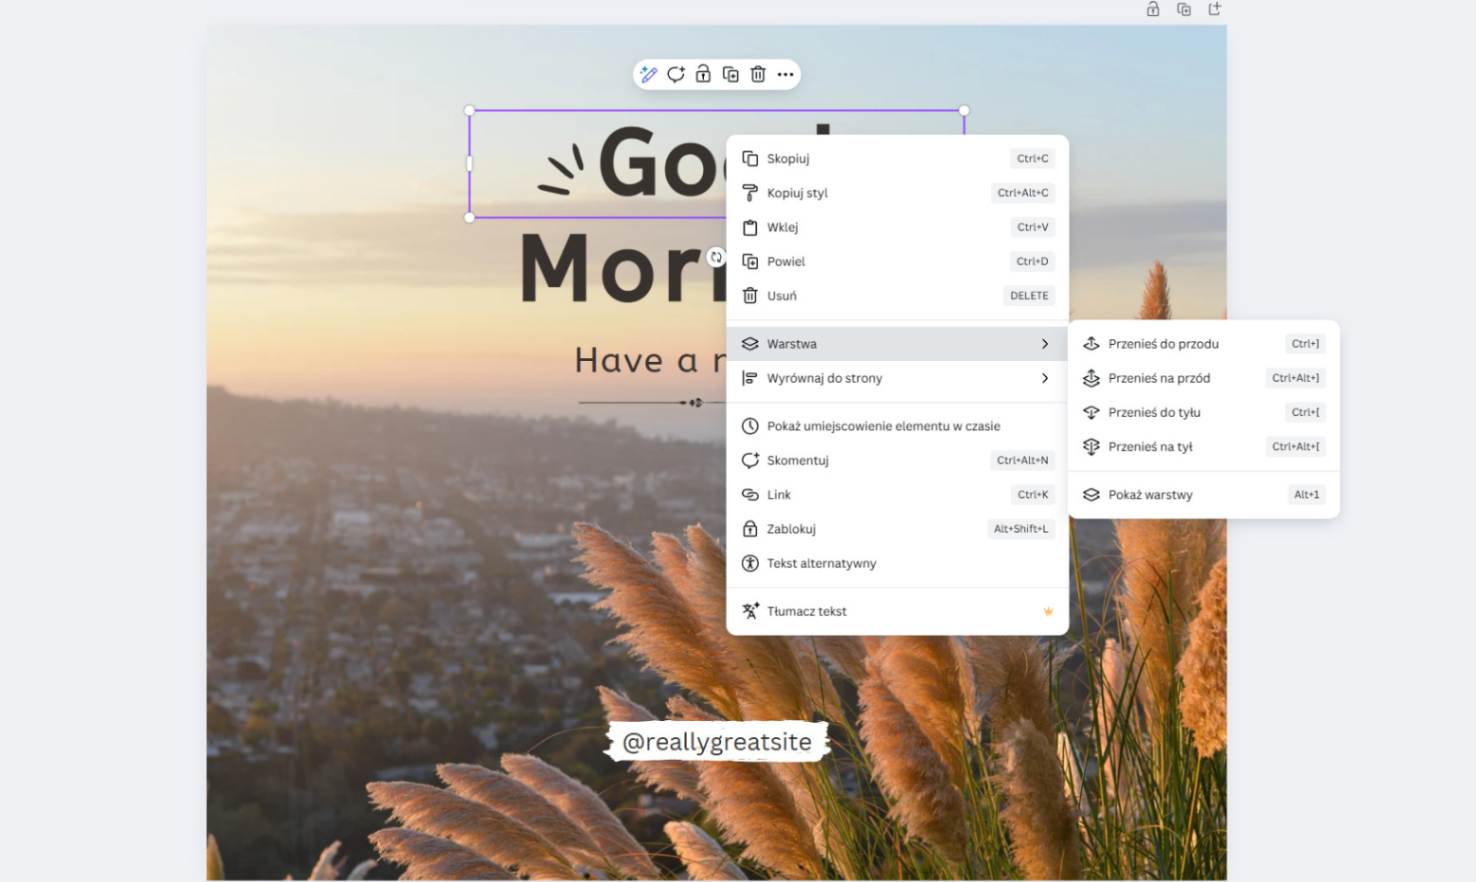The height and width of the screenshot is (882, 1476).
Task: Select Tekst alternatywny menu entry
Action: coord(897,563)
